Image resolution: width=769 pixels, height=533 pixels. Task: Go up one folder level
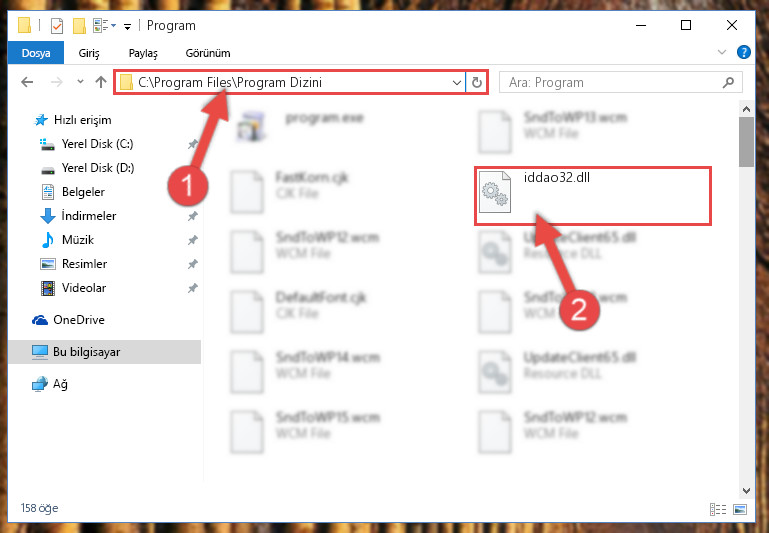pos(101,82)
